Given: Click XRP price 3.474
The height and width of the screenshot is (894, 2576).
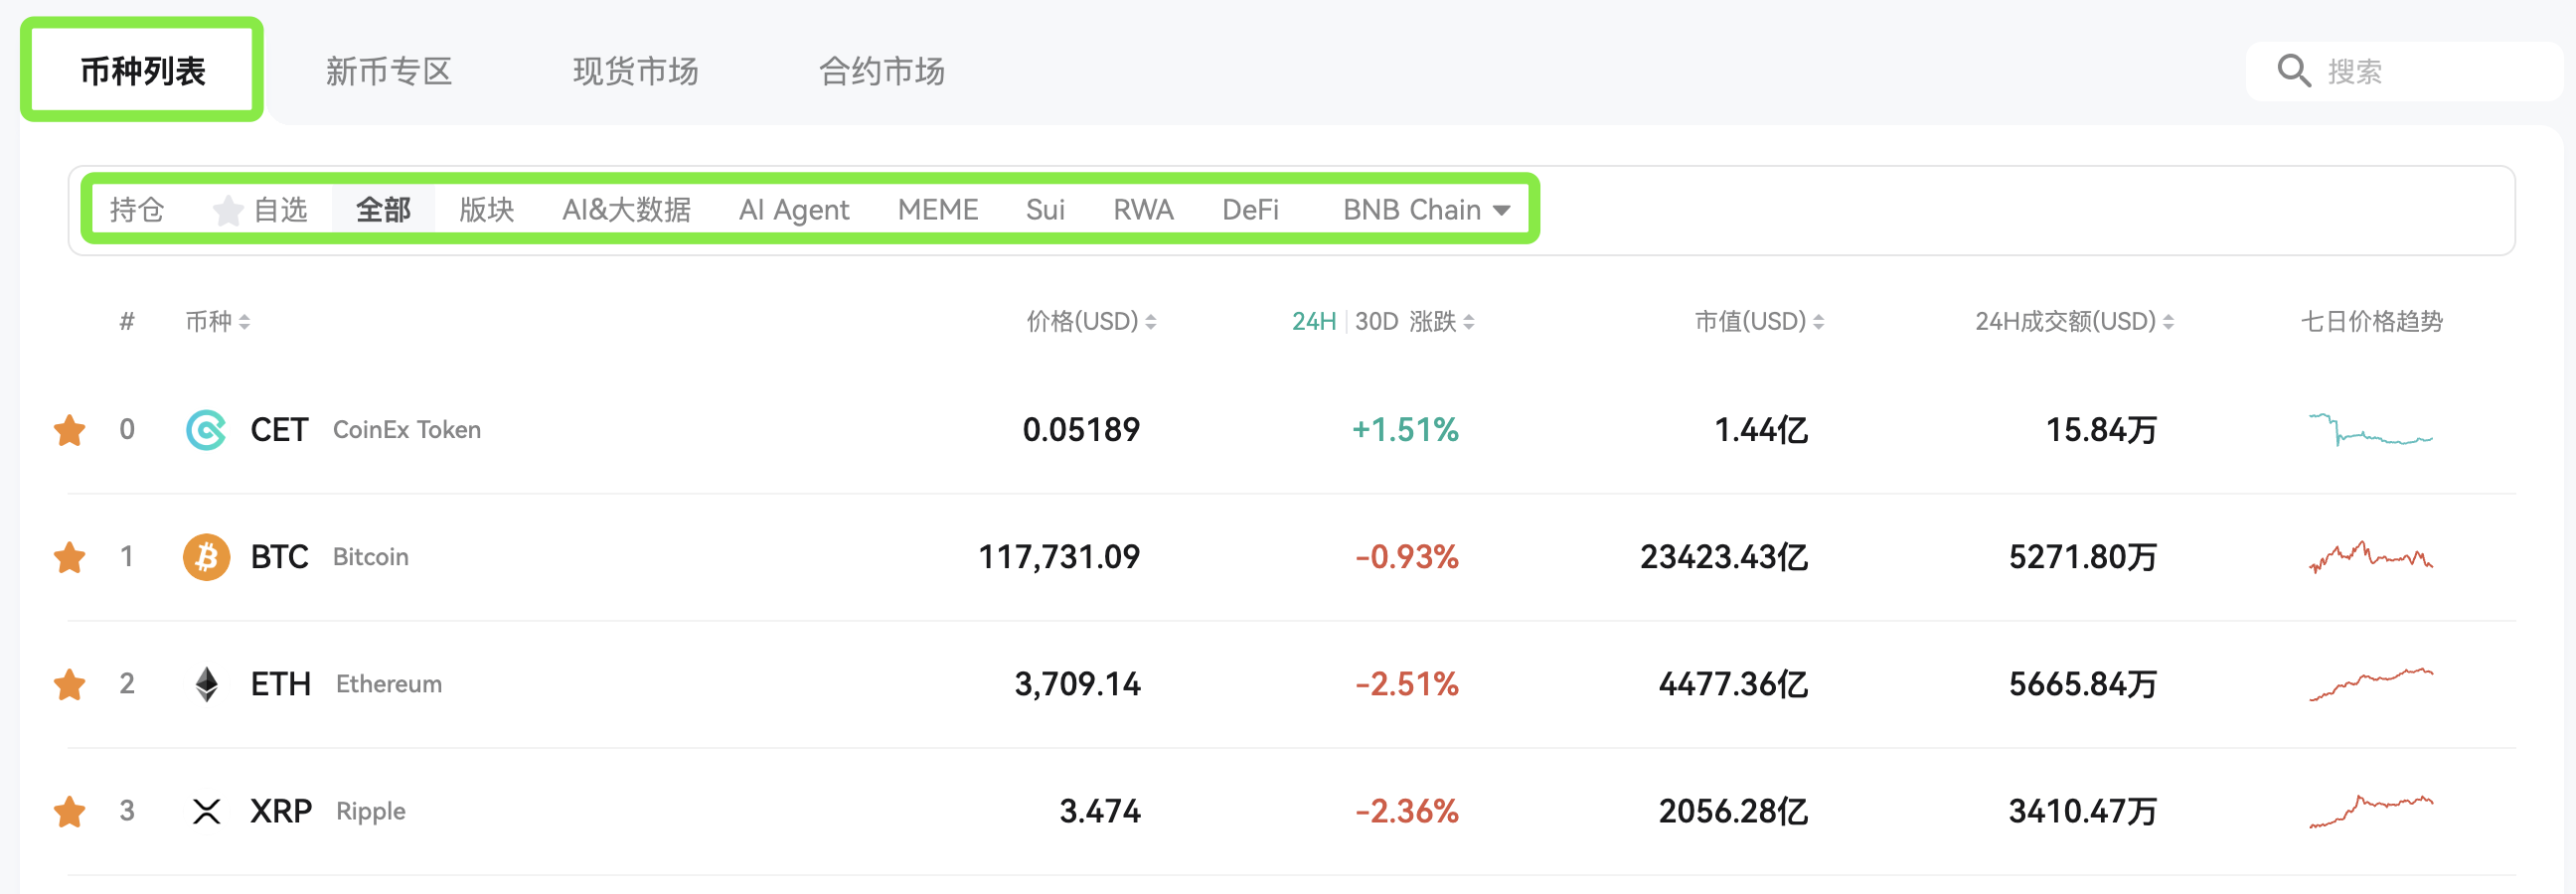Looking at the screenshot, I should tap(1099, 811).
